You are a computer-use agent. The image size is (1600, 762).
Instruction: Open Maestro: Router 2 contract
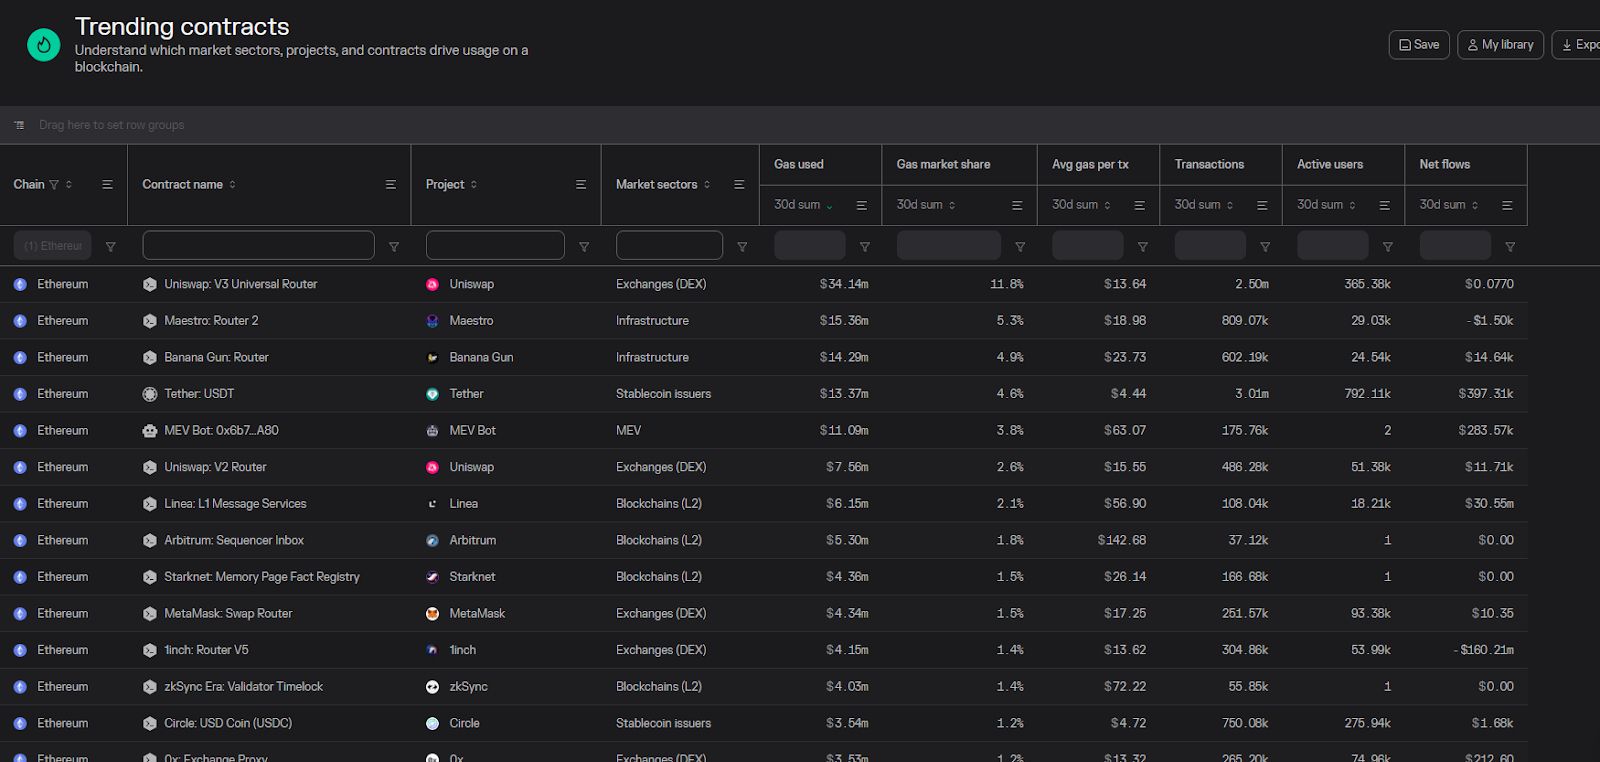click(x=211, y=321)
